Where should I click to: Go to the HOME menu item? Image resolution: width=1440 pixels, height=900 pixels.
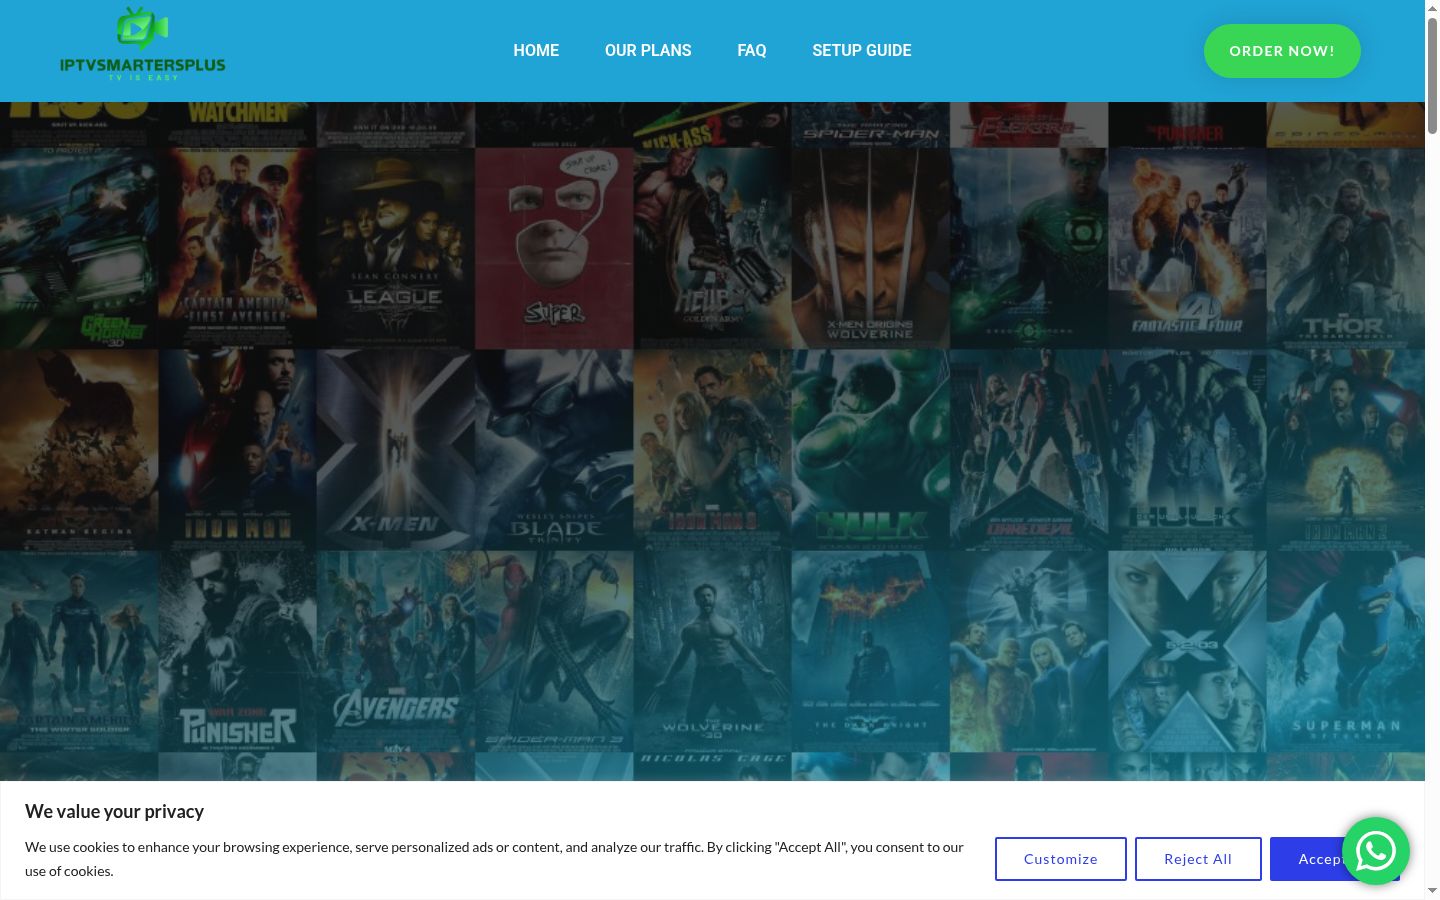coord(536,50)
